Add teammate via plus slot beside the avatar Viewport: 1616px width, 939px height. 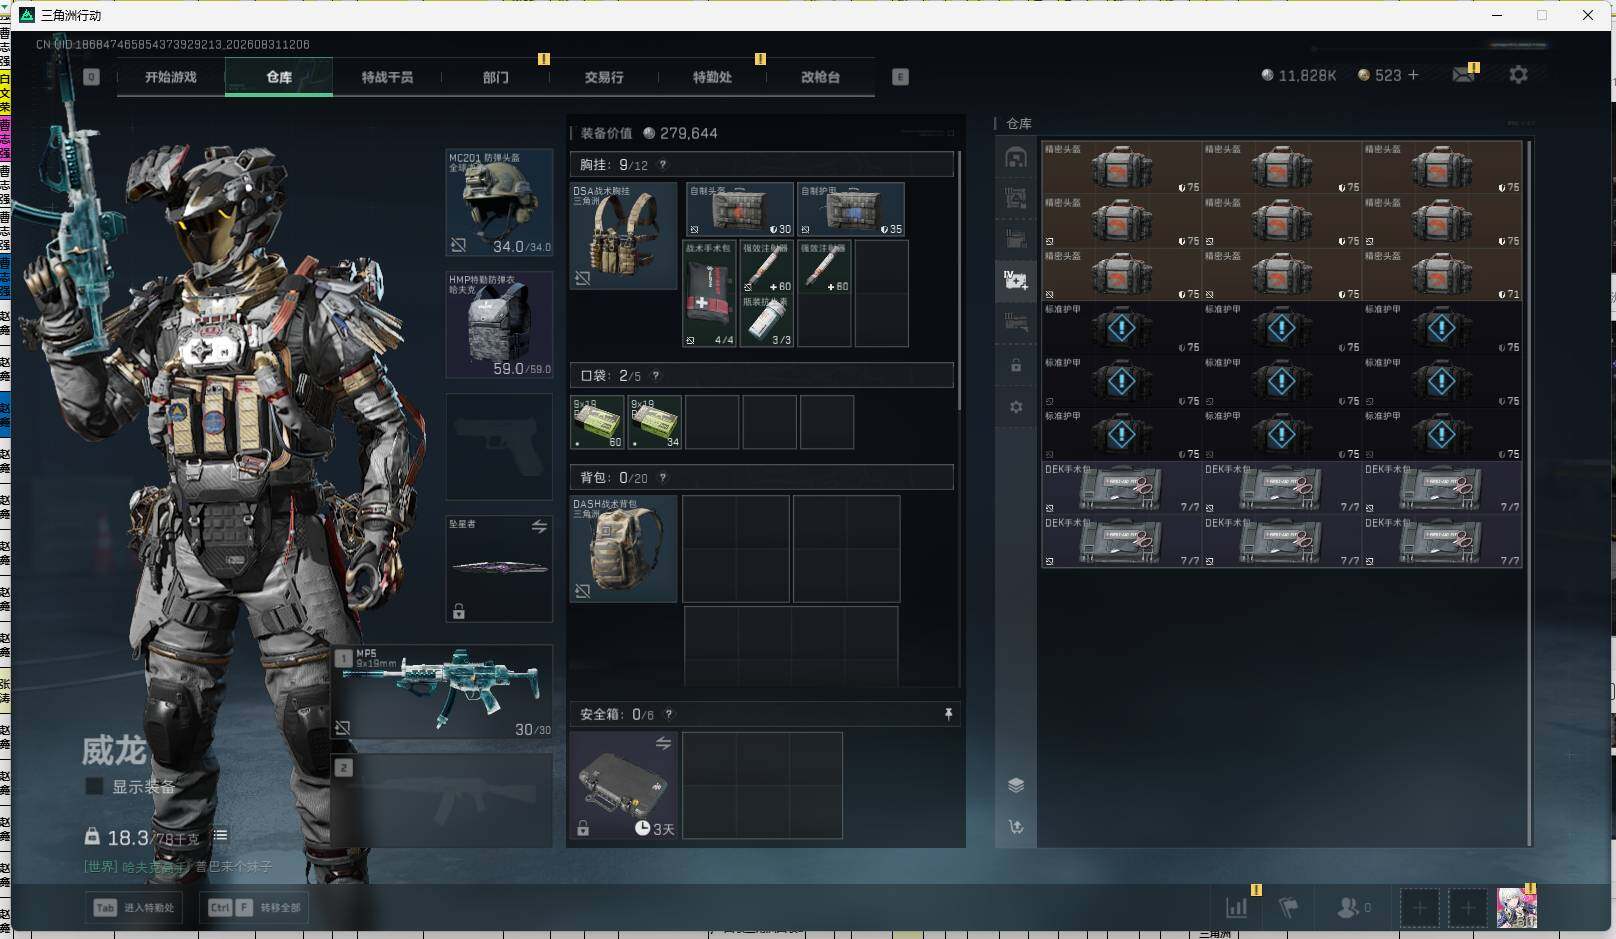[x=1467, y=907]
